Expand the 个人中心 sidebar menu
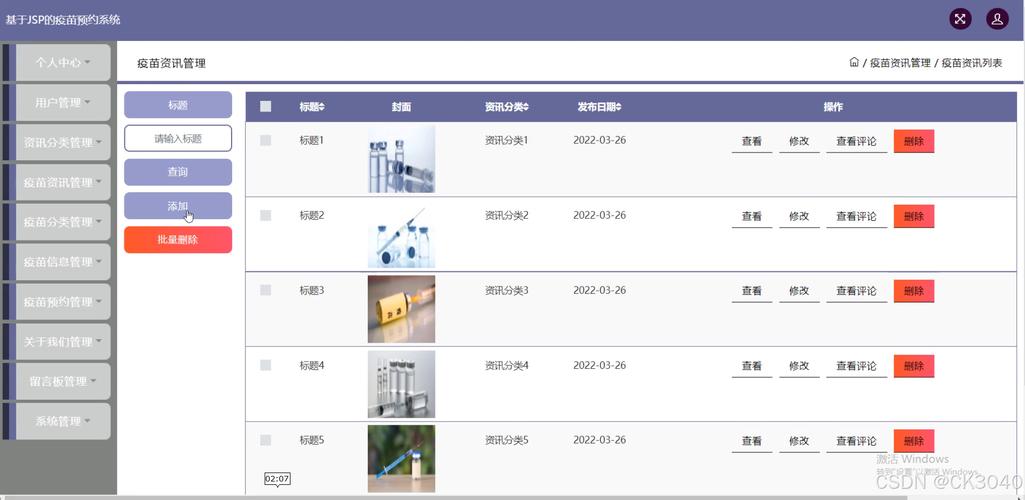The width and height of the screenshot is (1025, 500). pyautogui.click(x=63, y=63)
